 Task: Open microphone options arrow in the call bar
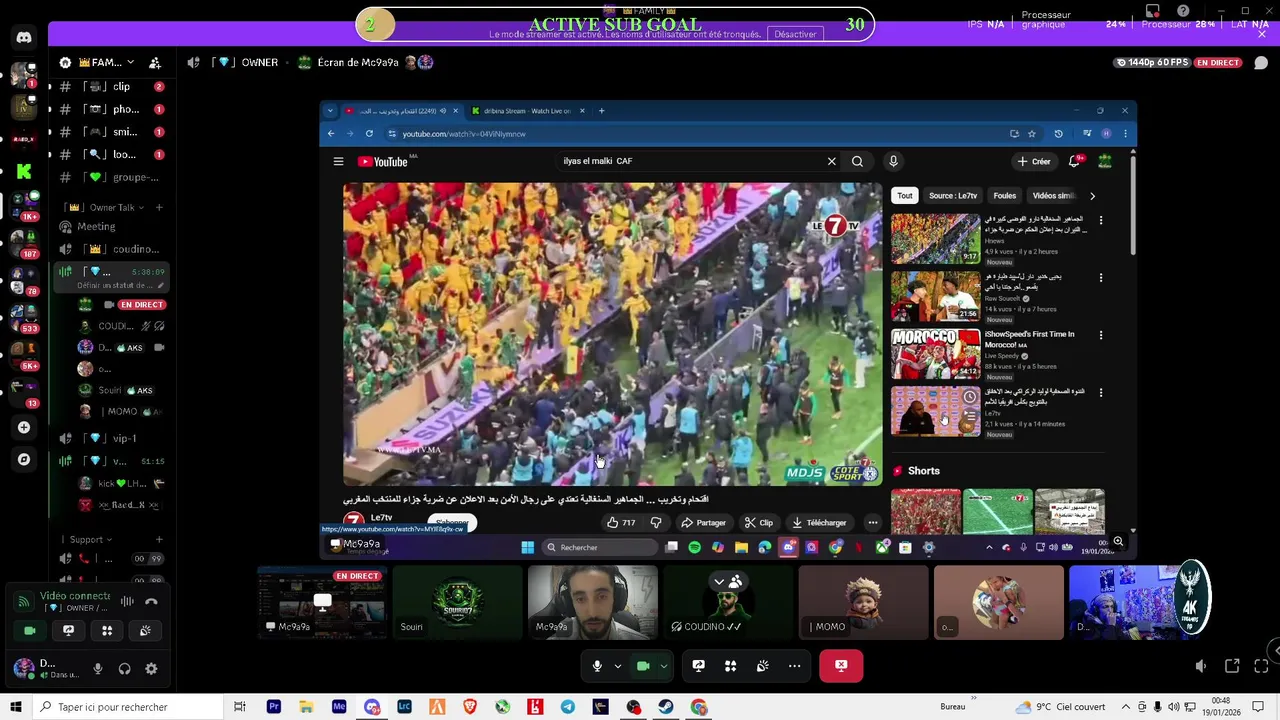(618, 666)
